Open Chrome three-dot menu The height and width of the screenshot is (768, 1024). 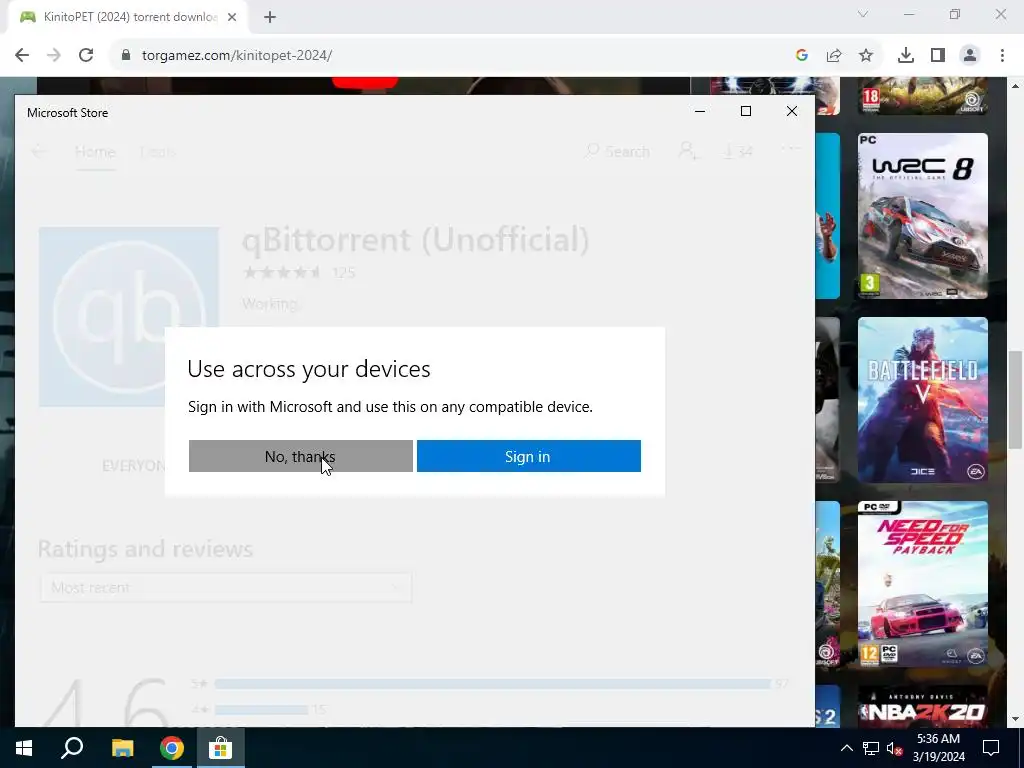1002,56
